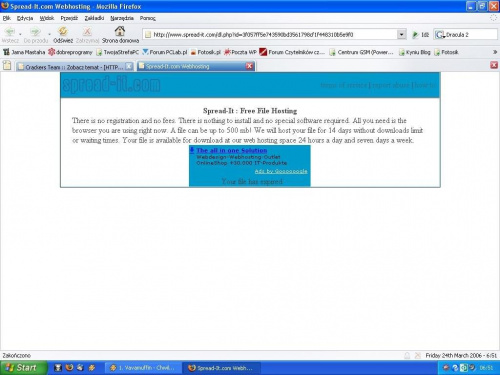Click the green Idź go arrow

415,35
